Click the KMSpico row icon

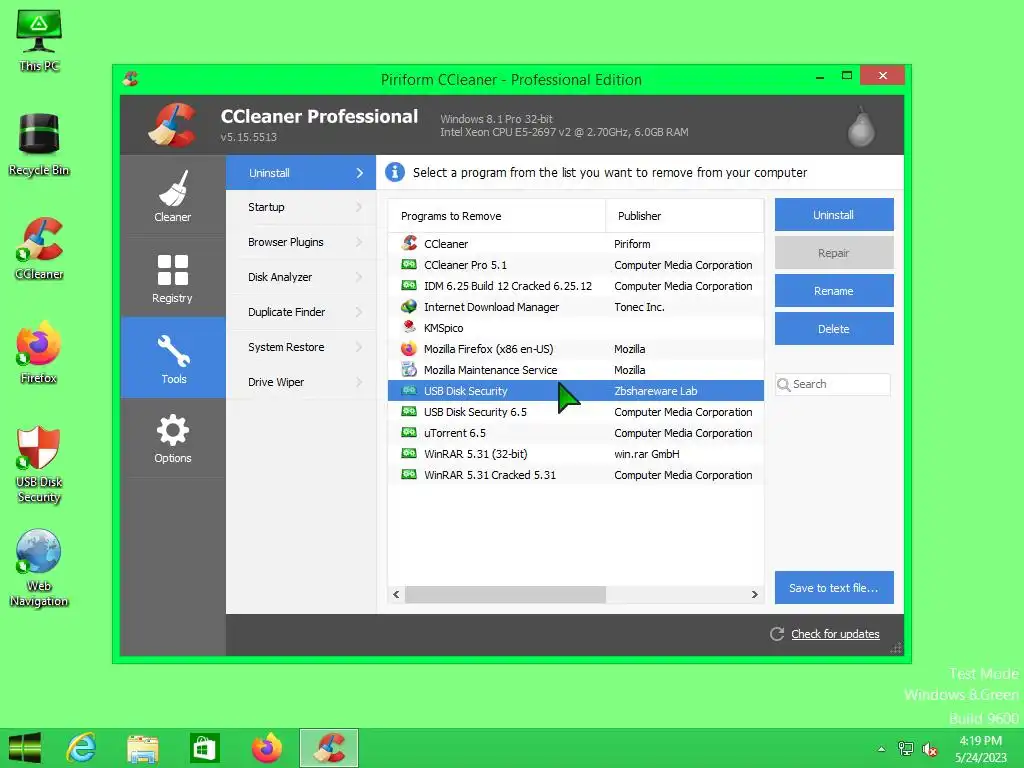409,327
